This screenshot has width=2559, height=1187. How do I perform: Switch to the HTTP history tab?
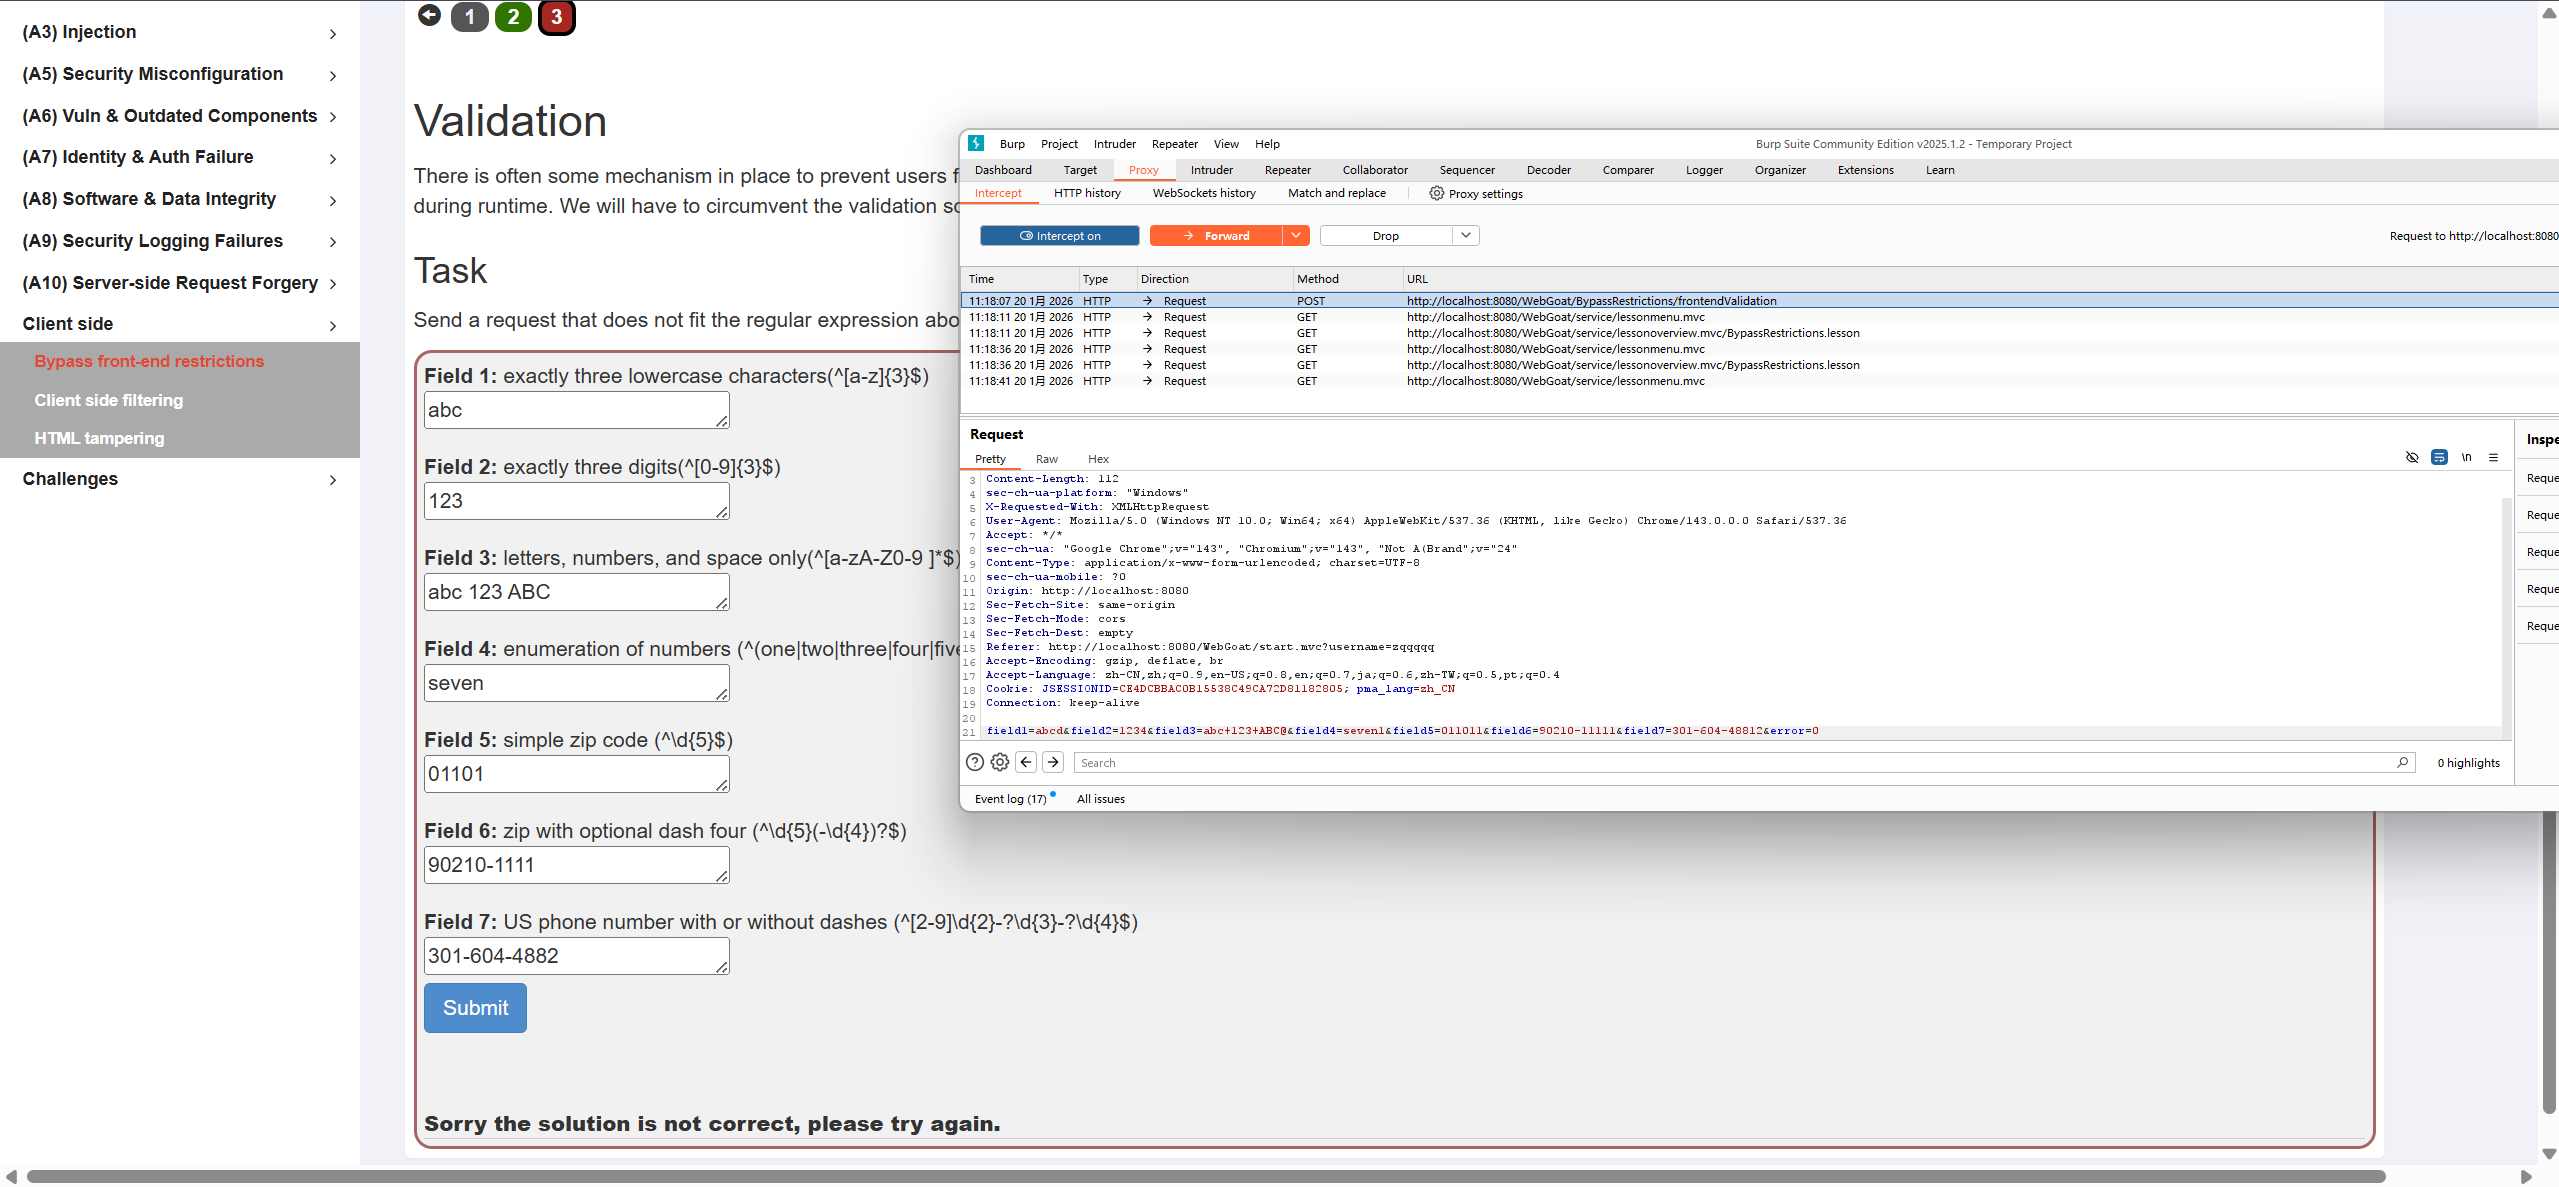(x=1087, y=193)
